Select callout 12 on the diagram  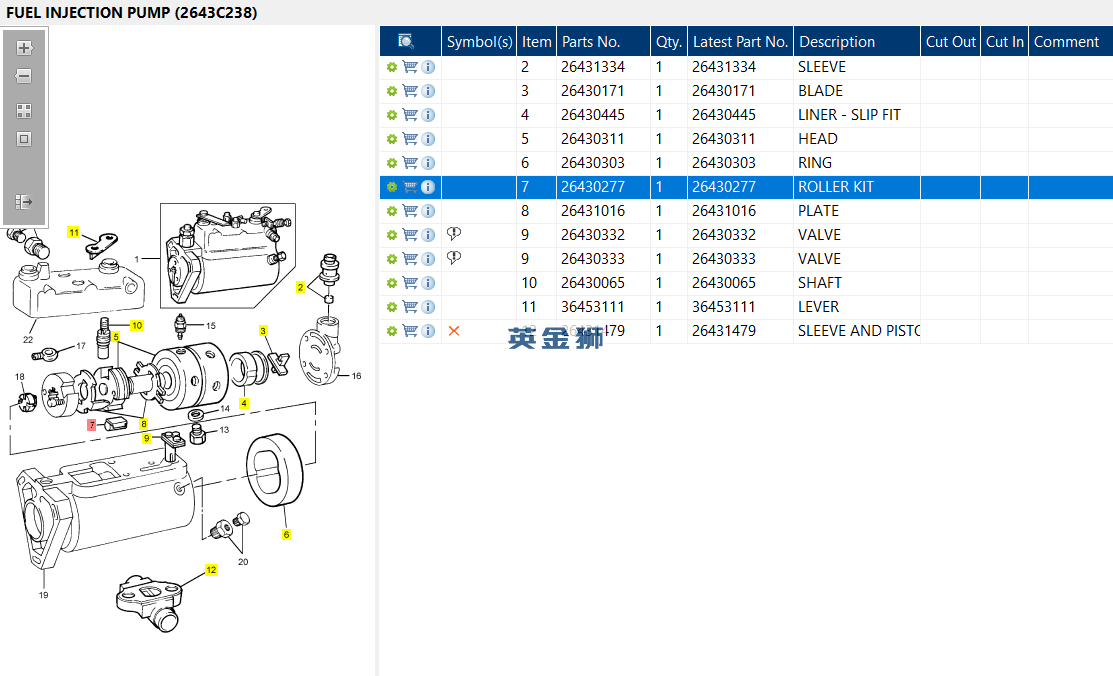(211, 570)
